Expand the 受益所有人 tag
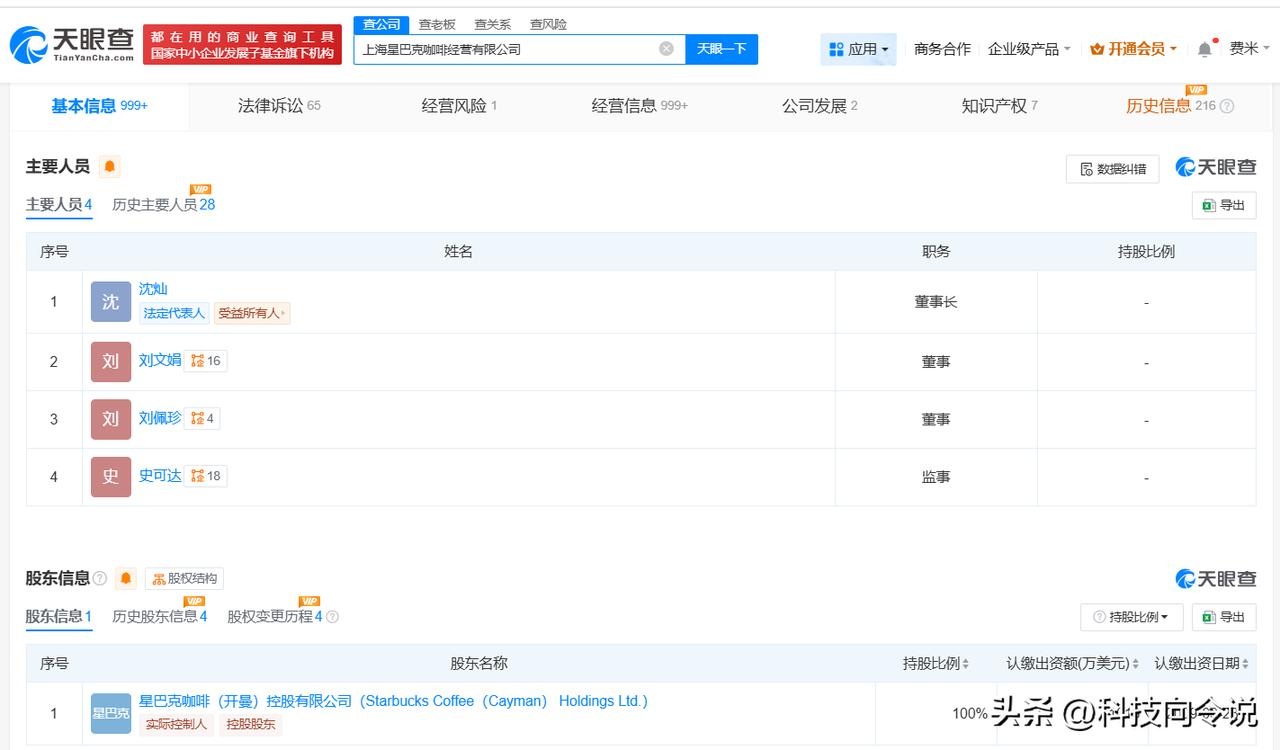Image resolution: width=1280 pixels, height=750 pixels. tap(252, 313)
